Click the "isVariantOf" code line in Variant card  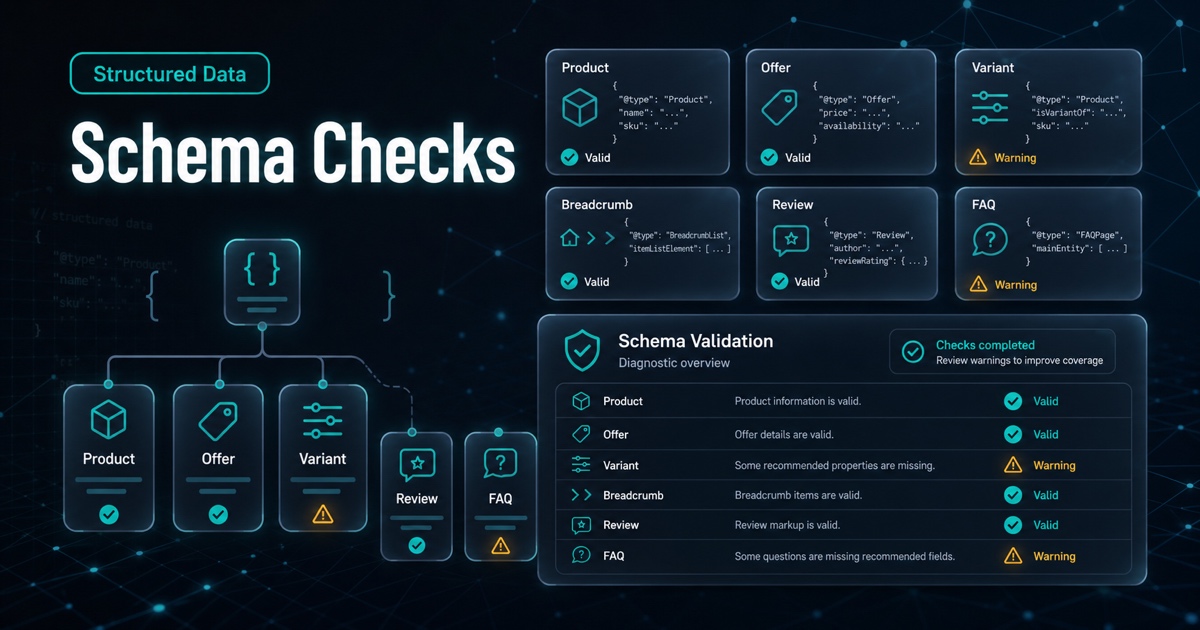[x=1079, y=112]
